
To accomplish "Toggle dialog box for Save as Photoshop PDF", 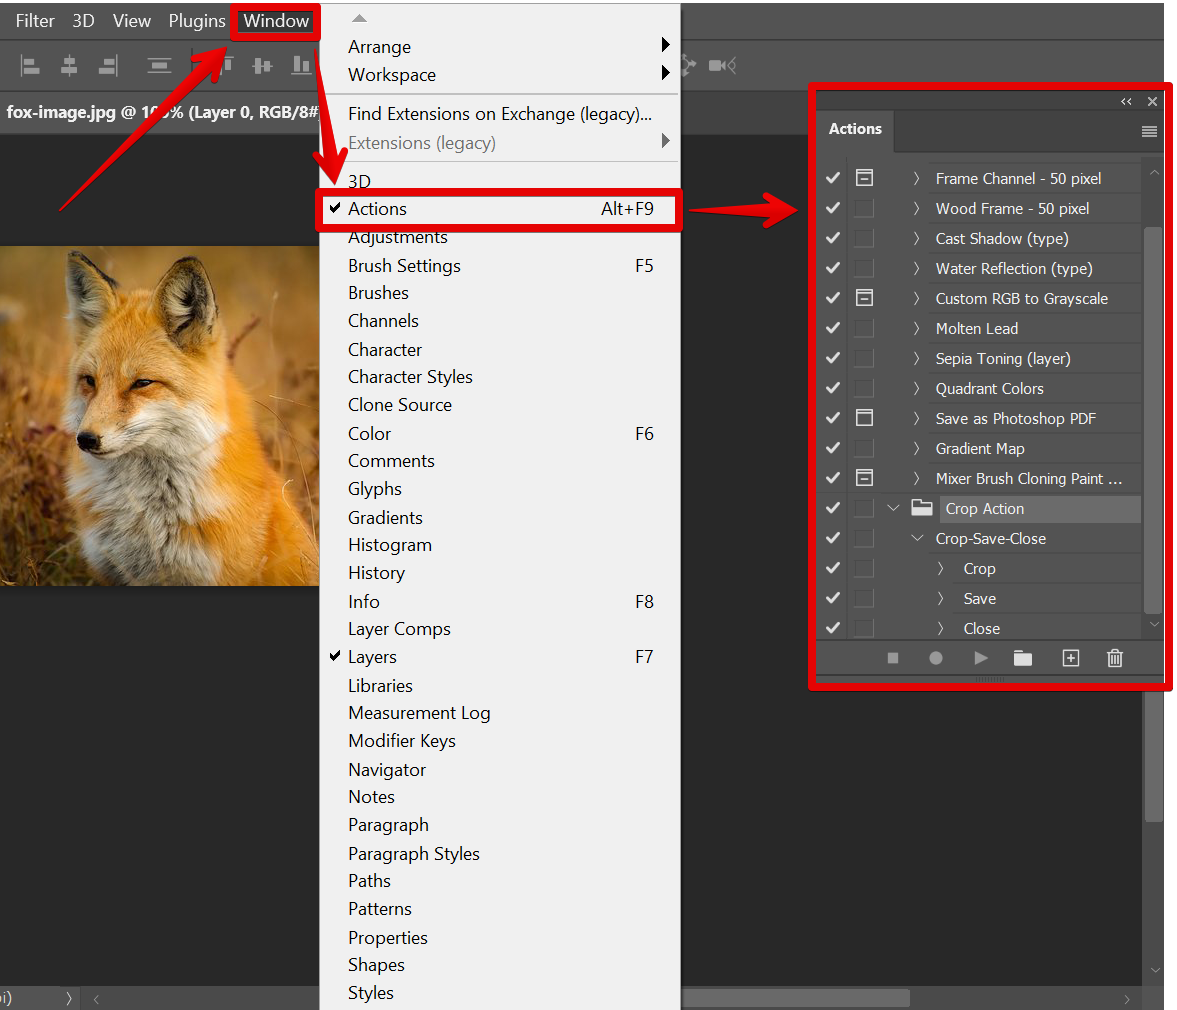I will point(864,418).
